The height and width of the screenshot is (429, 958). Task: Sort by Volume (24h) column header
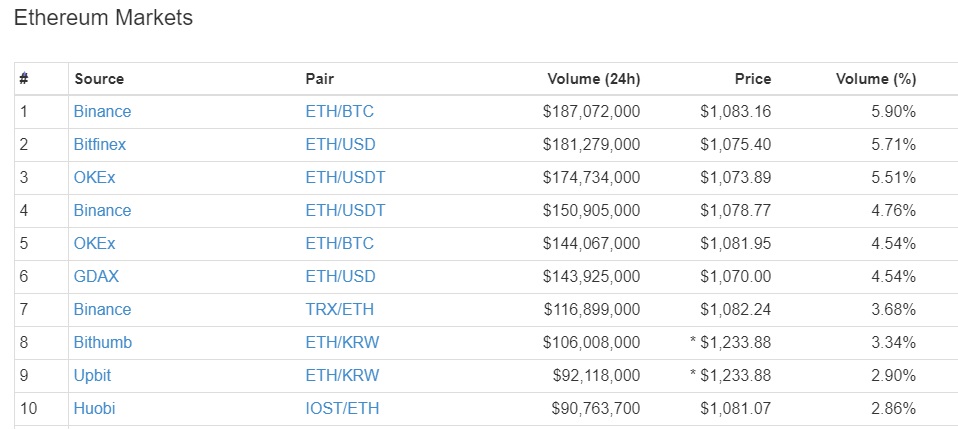coord(593,79)
